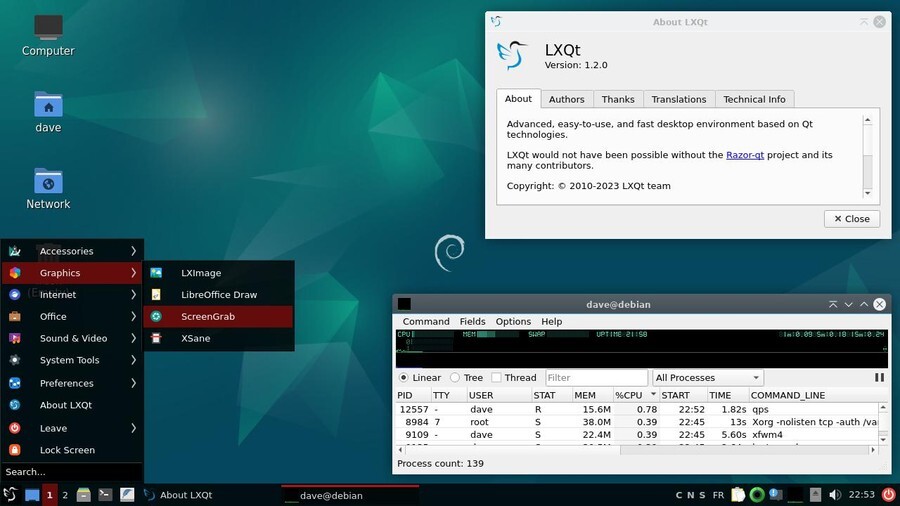Open the Help menu in qps

pos(552,321)
